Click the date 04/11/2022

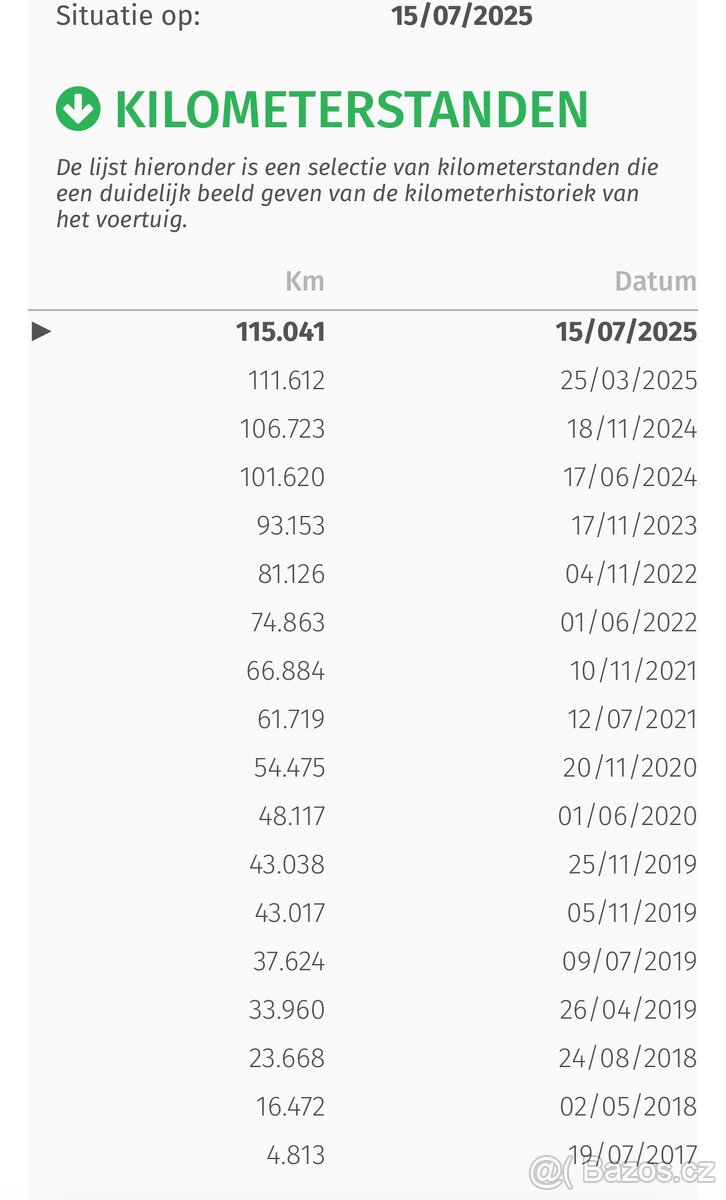pos(630,574)
